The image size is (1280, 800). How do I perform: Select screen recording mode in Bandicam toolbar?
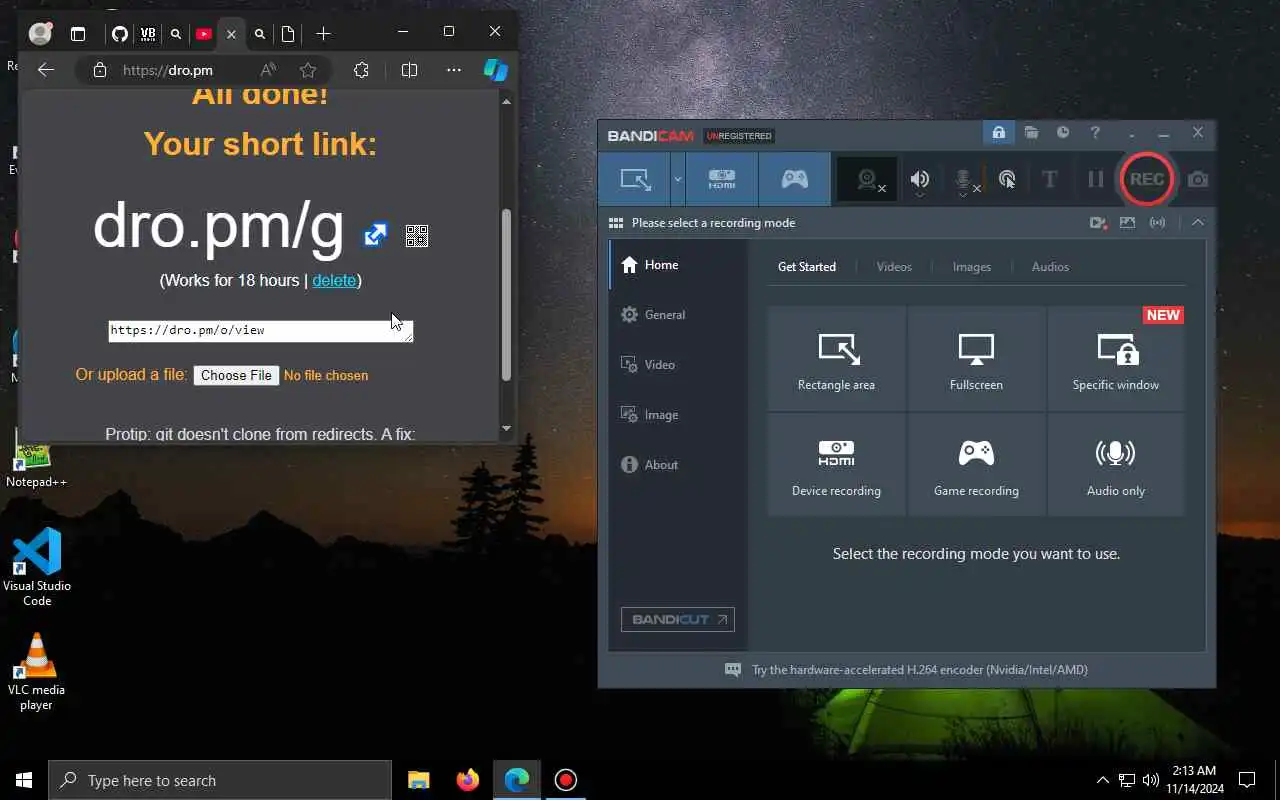click(x=635, y=180)
